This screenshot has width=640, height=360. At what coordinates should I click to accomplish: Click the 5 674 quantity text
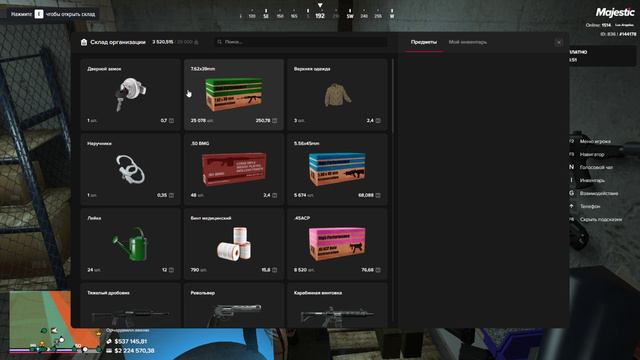[x=300, y=196]
